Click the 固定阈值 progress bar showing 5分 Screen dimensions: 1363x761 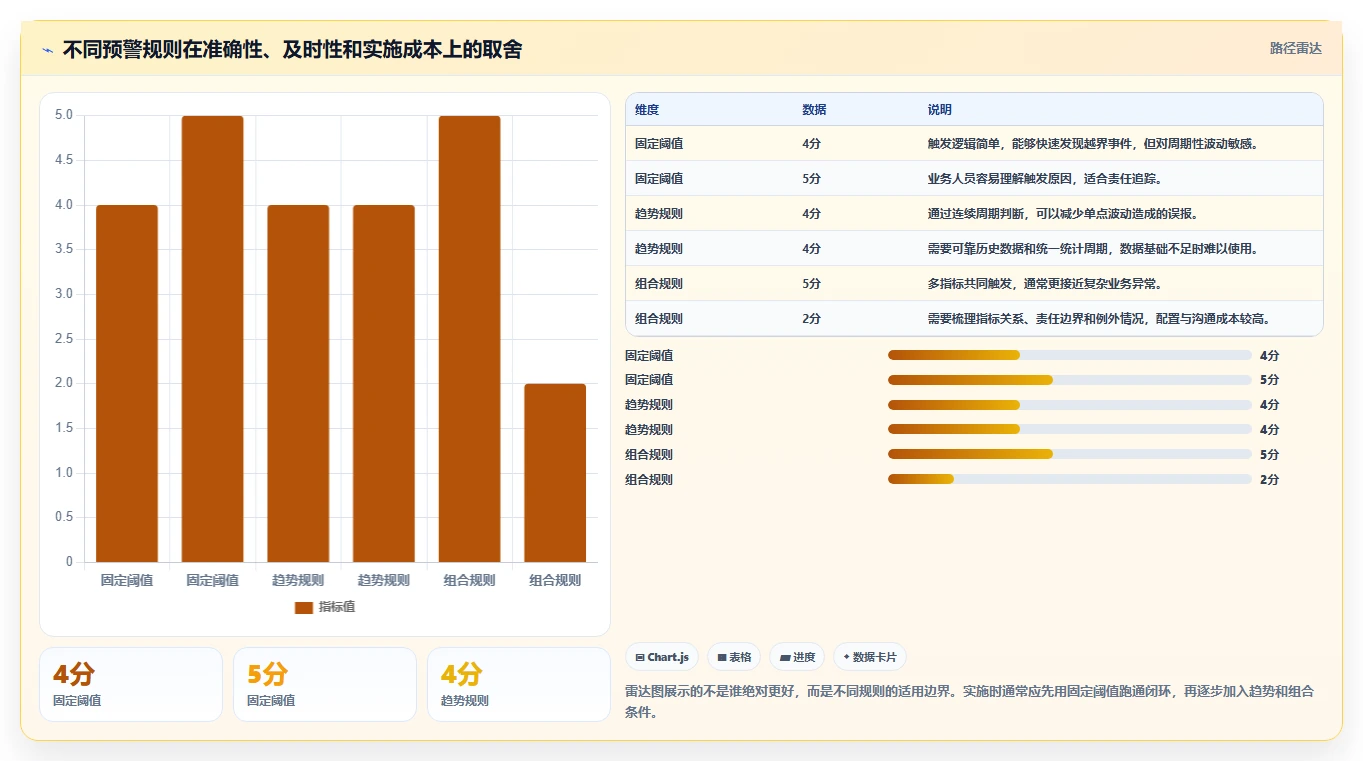coord(1070,380)
